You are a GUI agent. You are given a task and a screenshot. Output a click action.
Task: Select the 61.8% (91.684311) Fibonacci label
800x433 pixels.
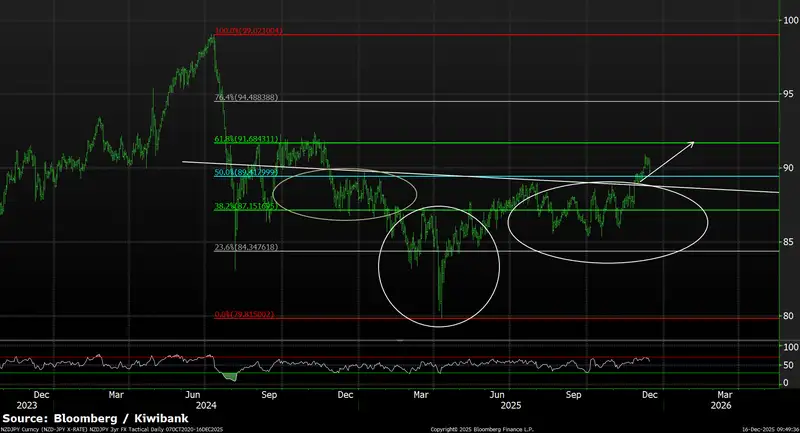click(x=246, y=139)
